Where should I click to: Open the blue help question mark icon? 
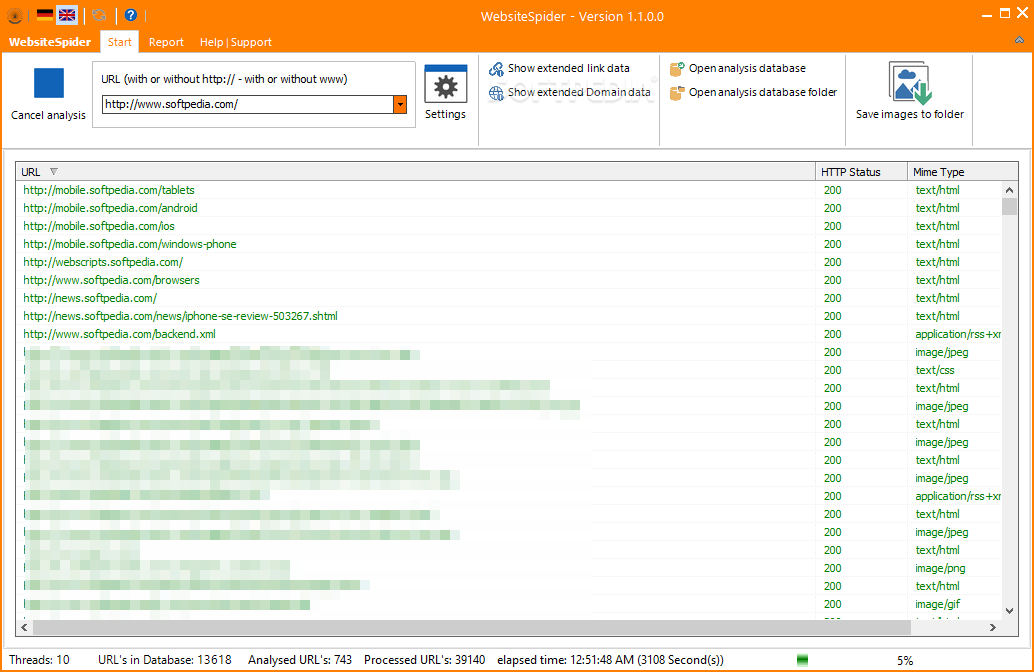(x=131, y=15)
